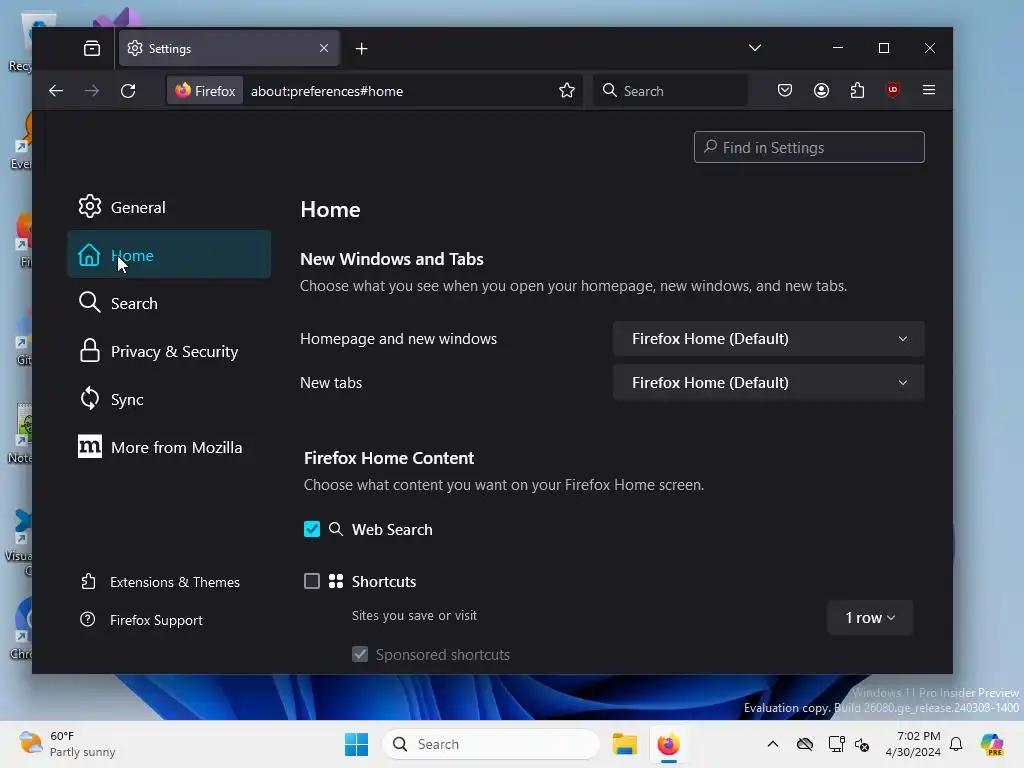Click the toolbar Search box
This screenshot has width=1024, height=768.
(671, 91)
